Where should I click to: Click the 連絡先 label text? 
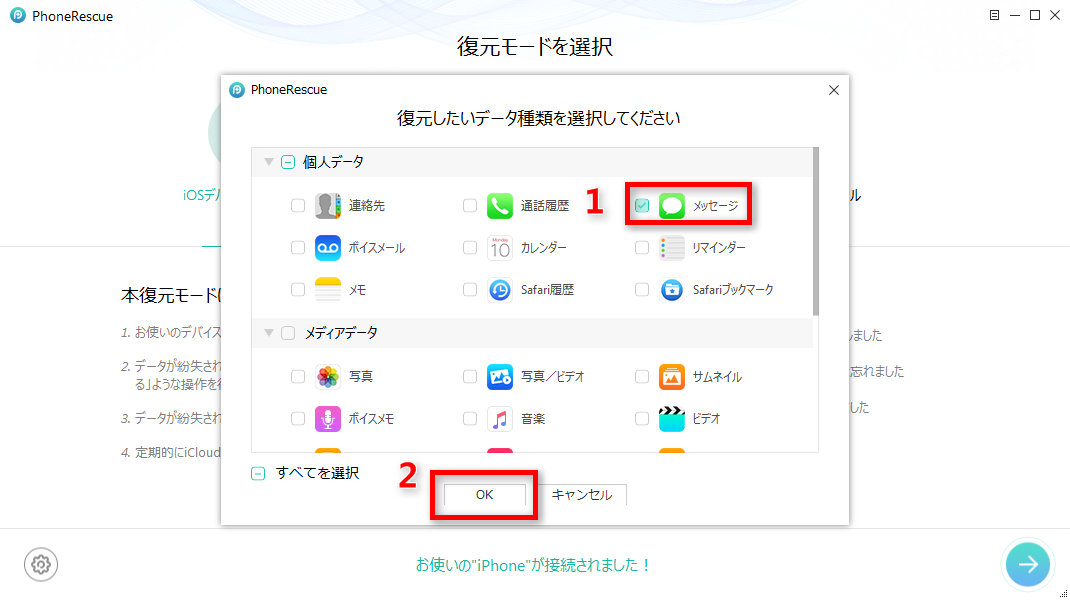tap(367, 205)
